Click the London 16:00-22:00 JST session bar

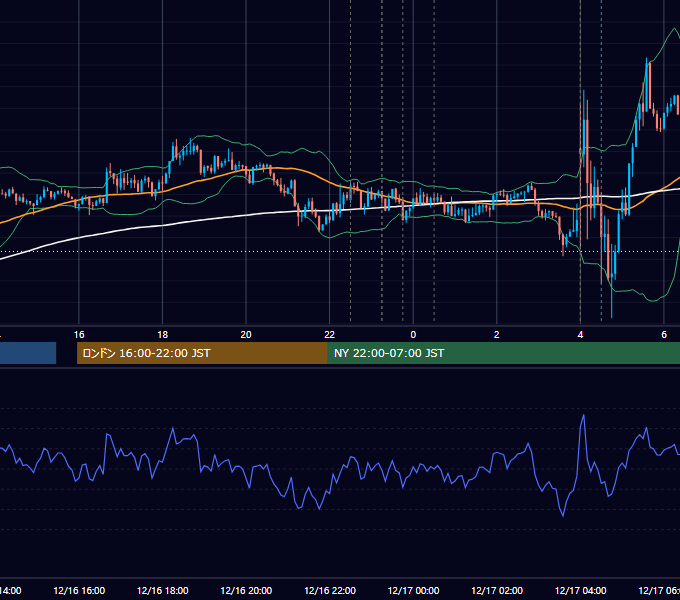(202, 353)
